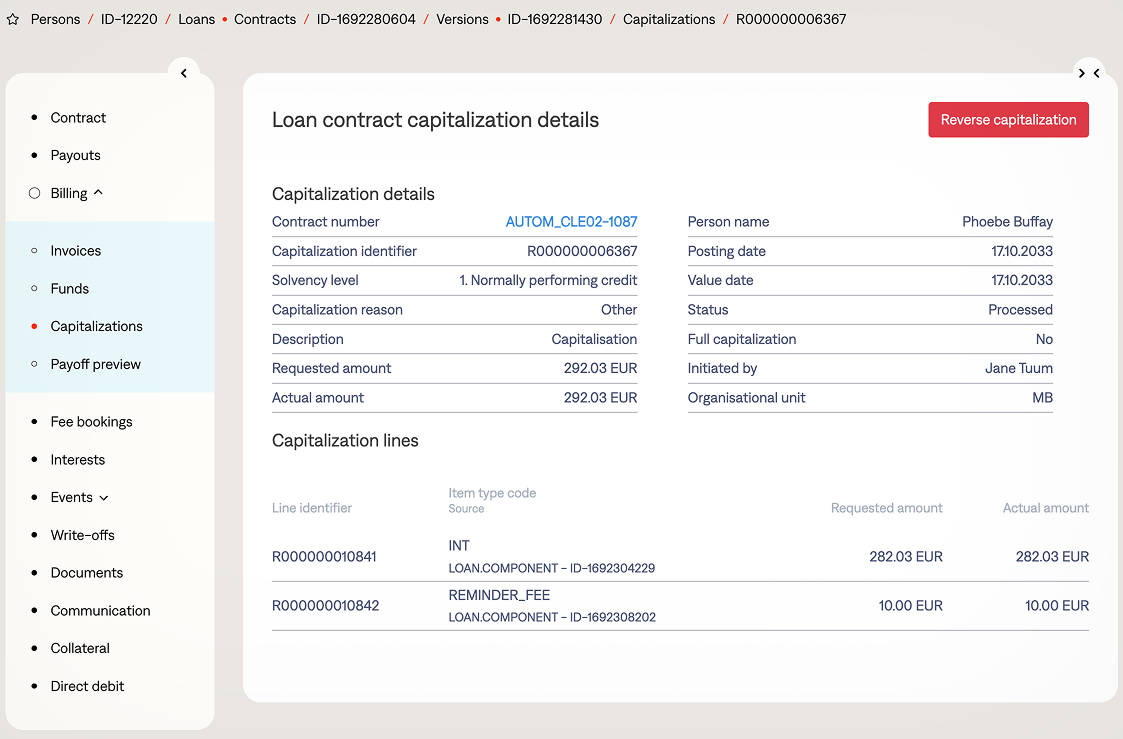
Task: Go to Payoff preview page
Action: tap(96, 364)
